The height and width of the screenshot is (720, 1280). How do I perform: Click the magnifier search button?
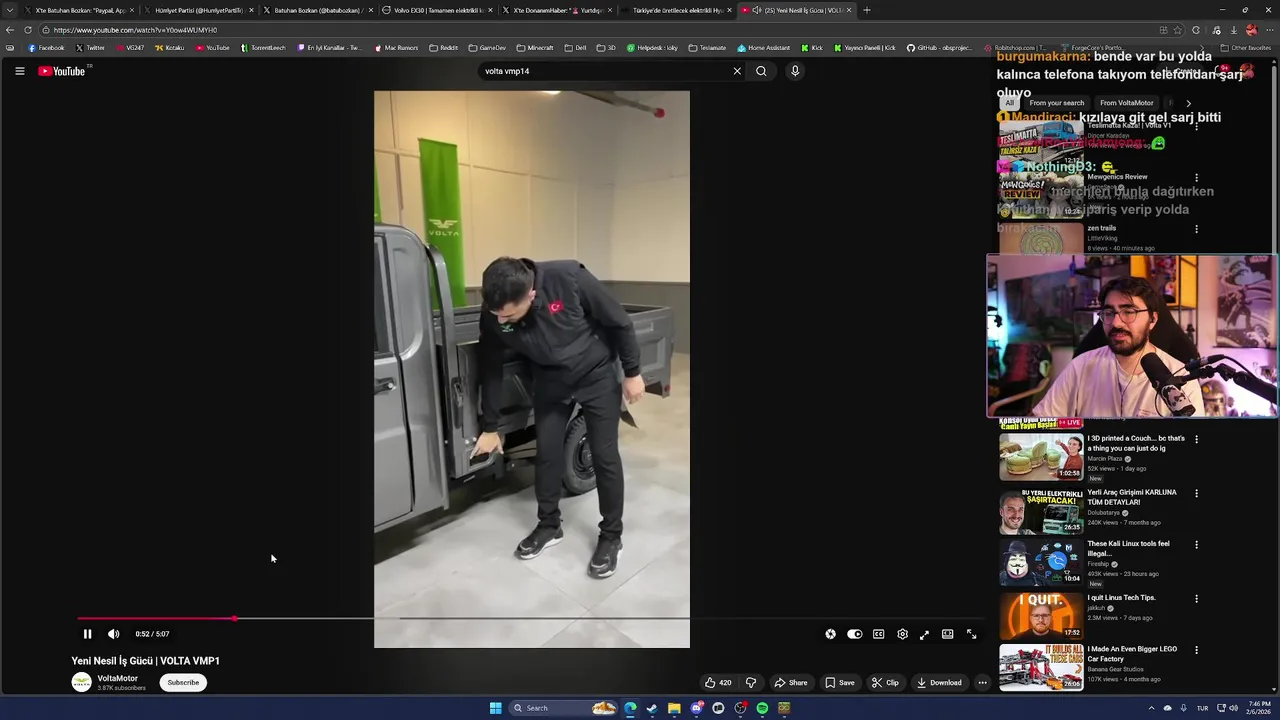(761, 71)
